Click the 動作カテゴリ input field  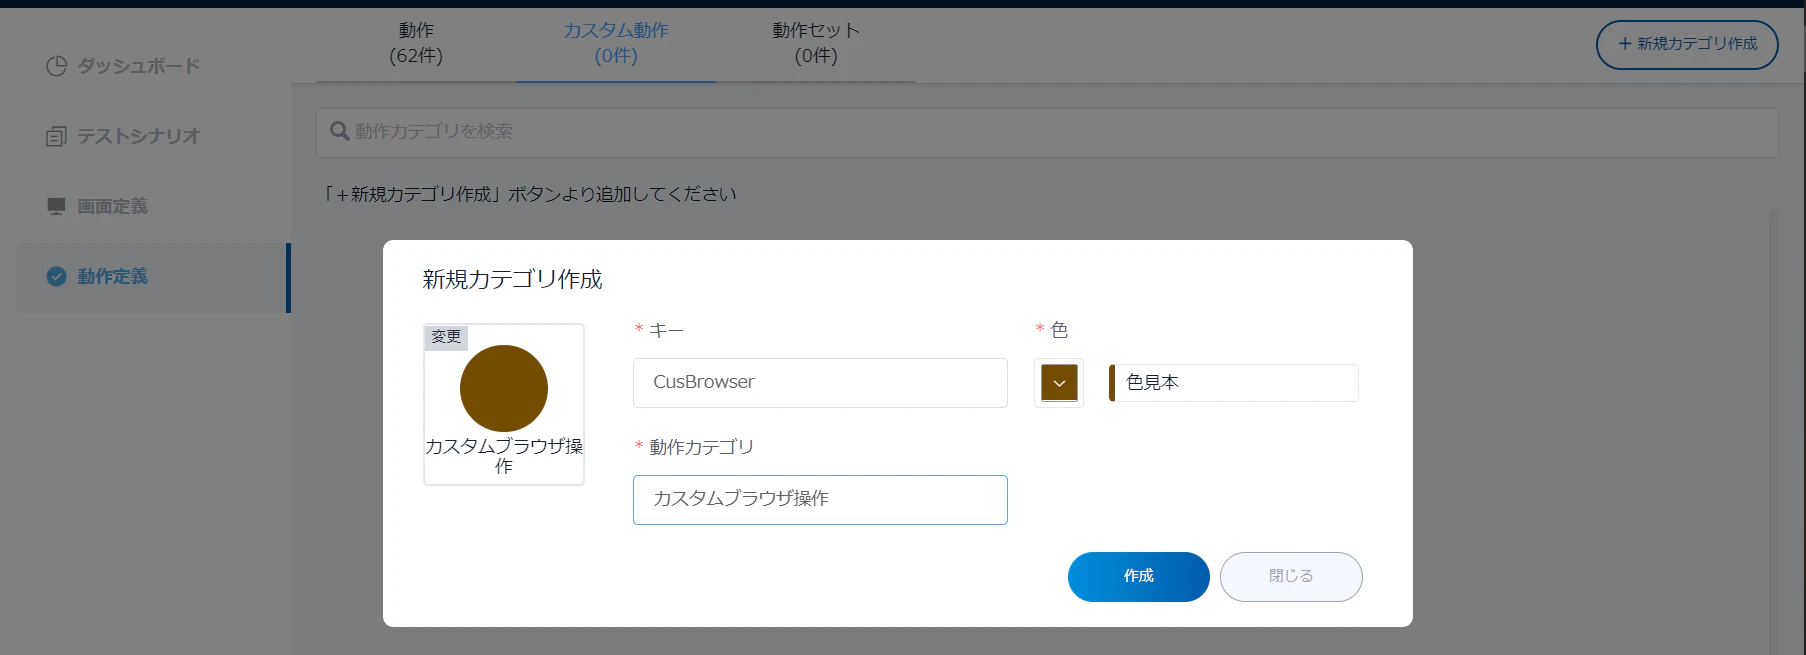click(x=820, y=500)
